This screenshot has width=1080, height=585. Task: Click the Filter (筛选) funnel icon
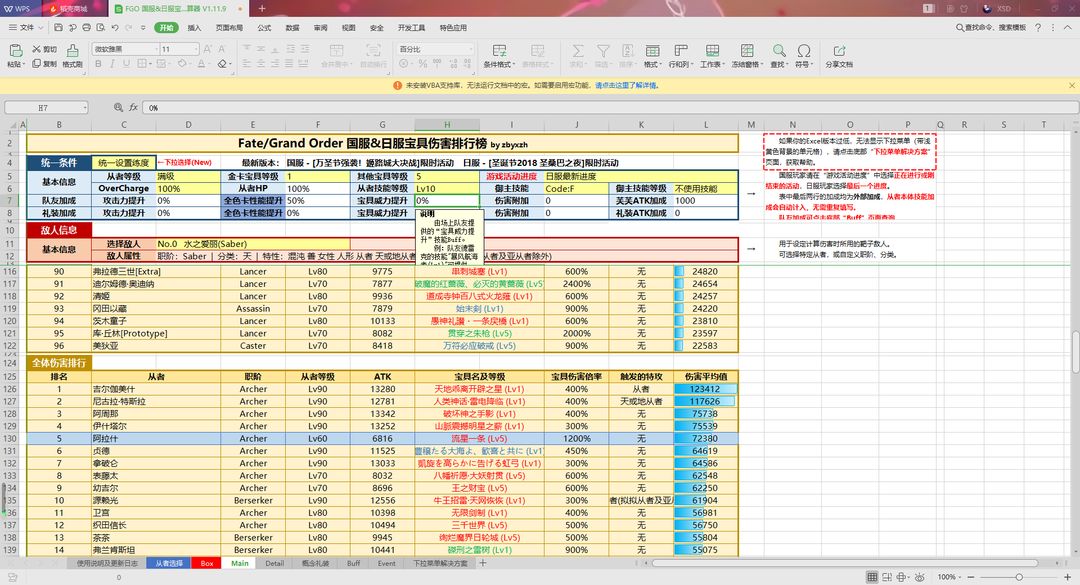coord(603,50)
